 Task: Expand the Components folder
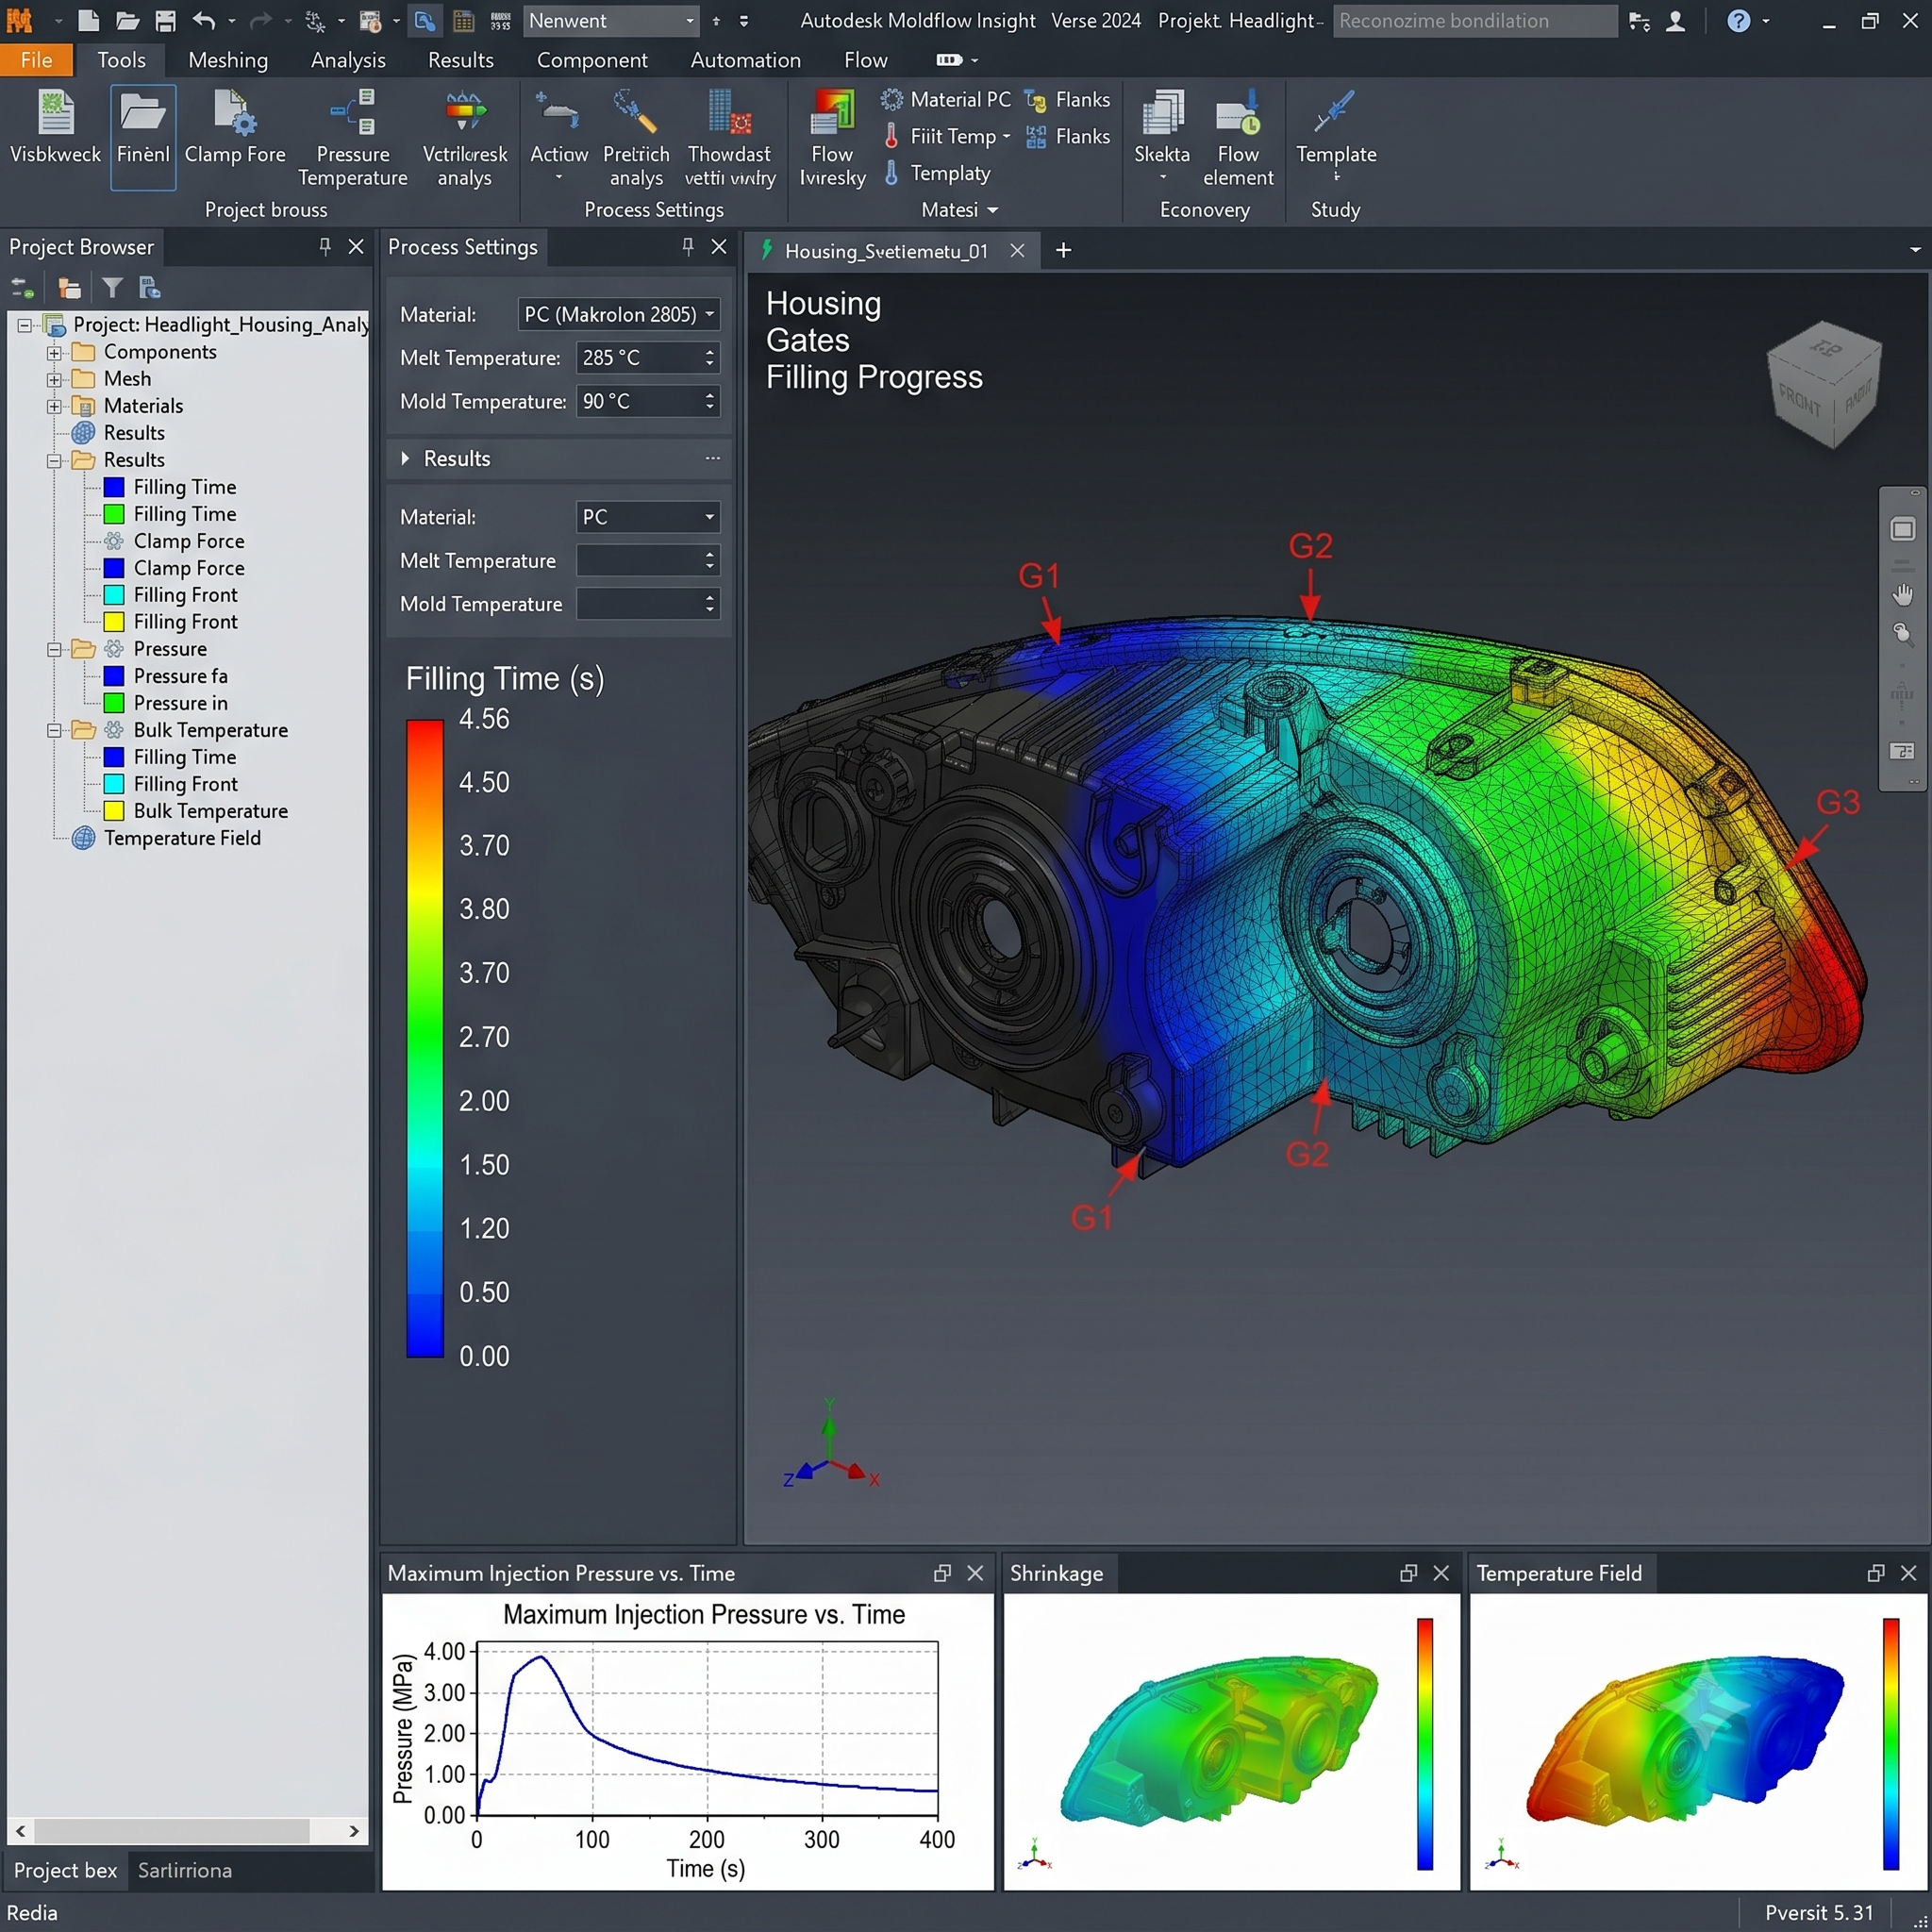click(x=55, y=353)
